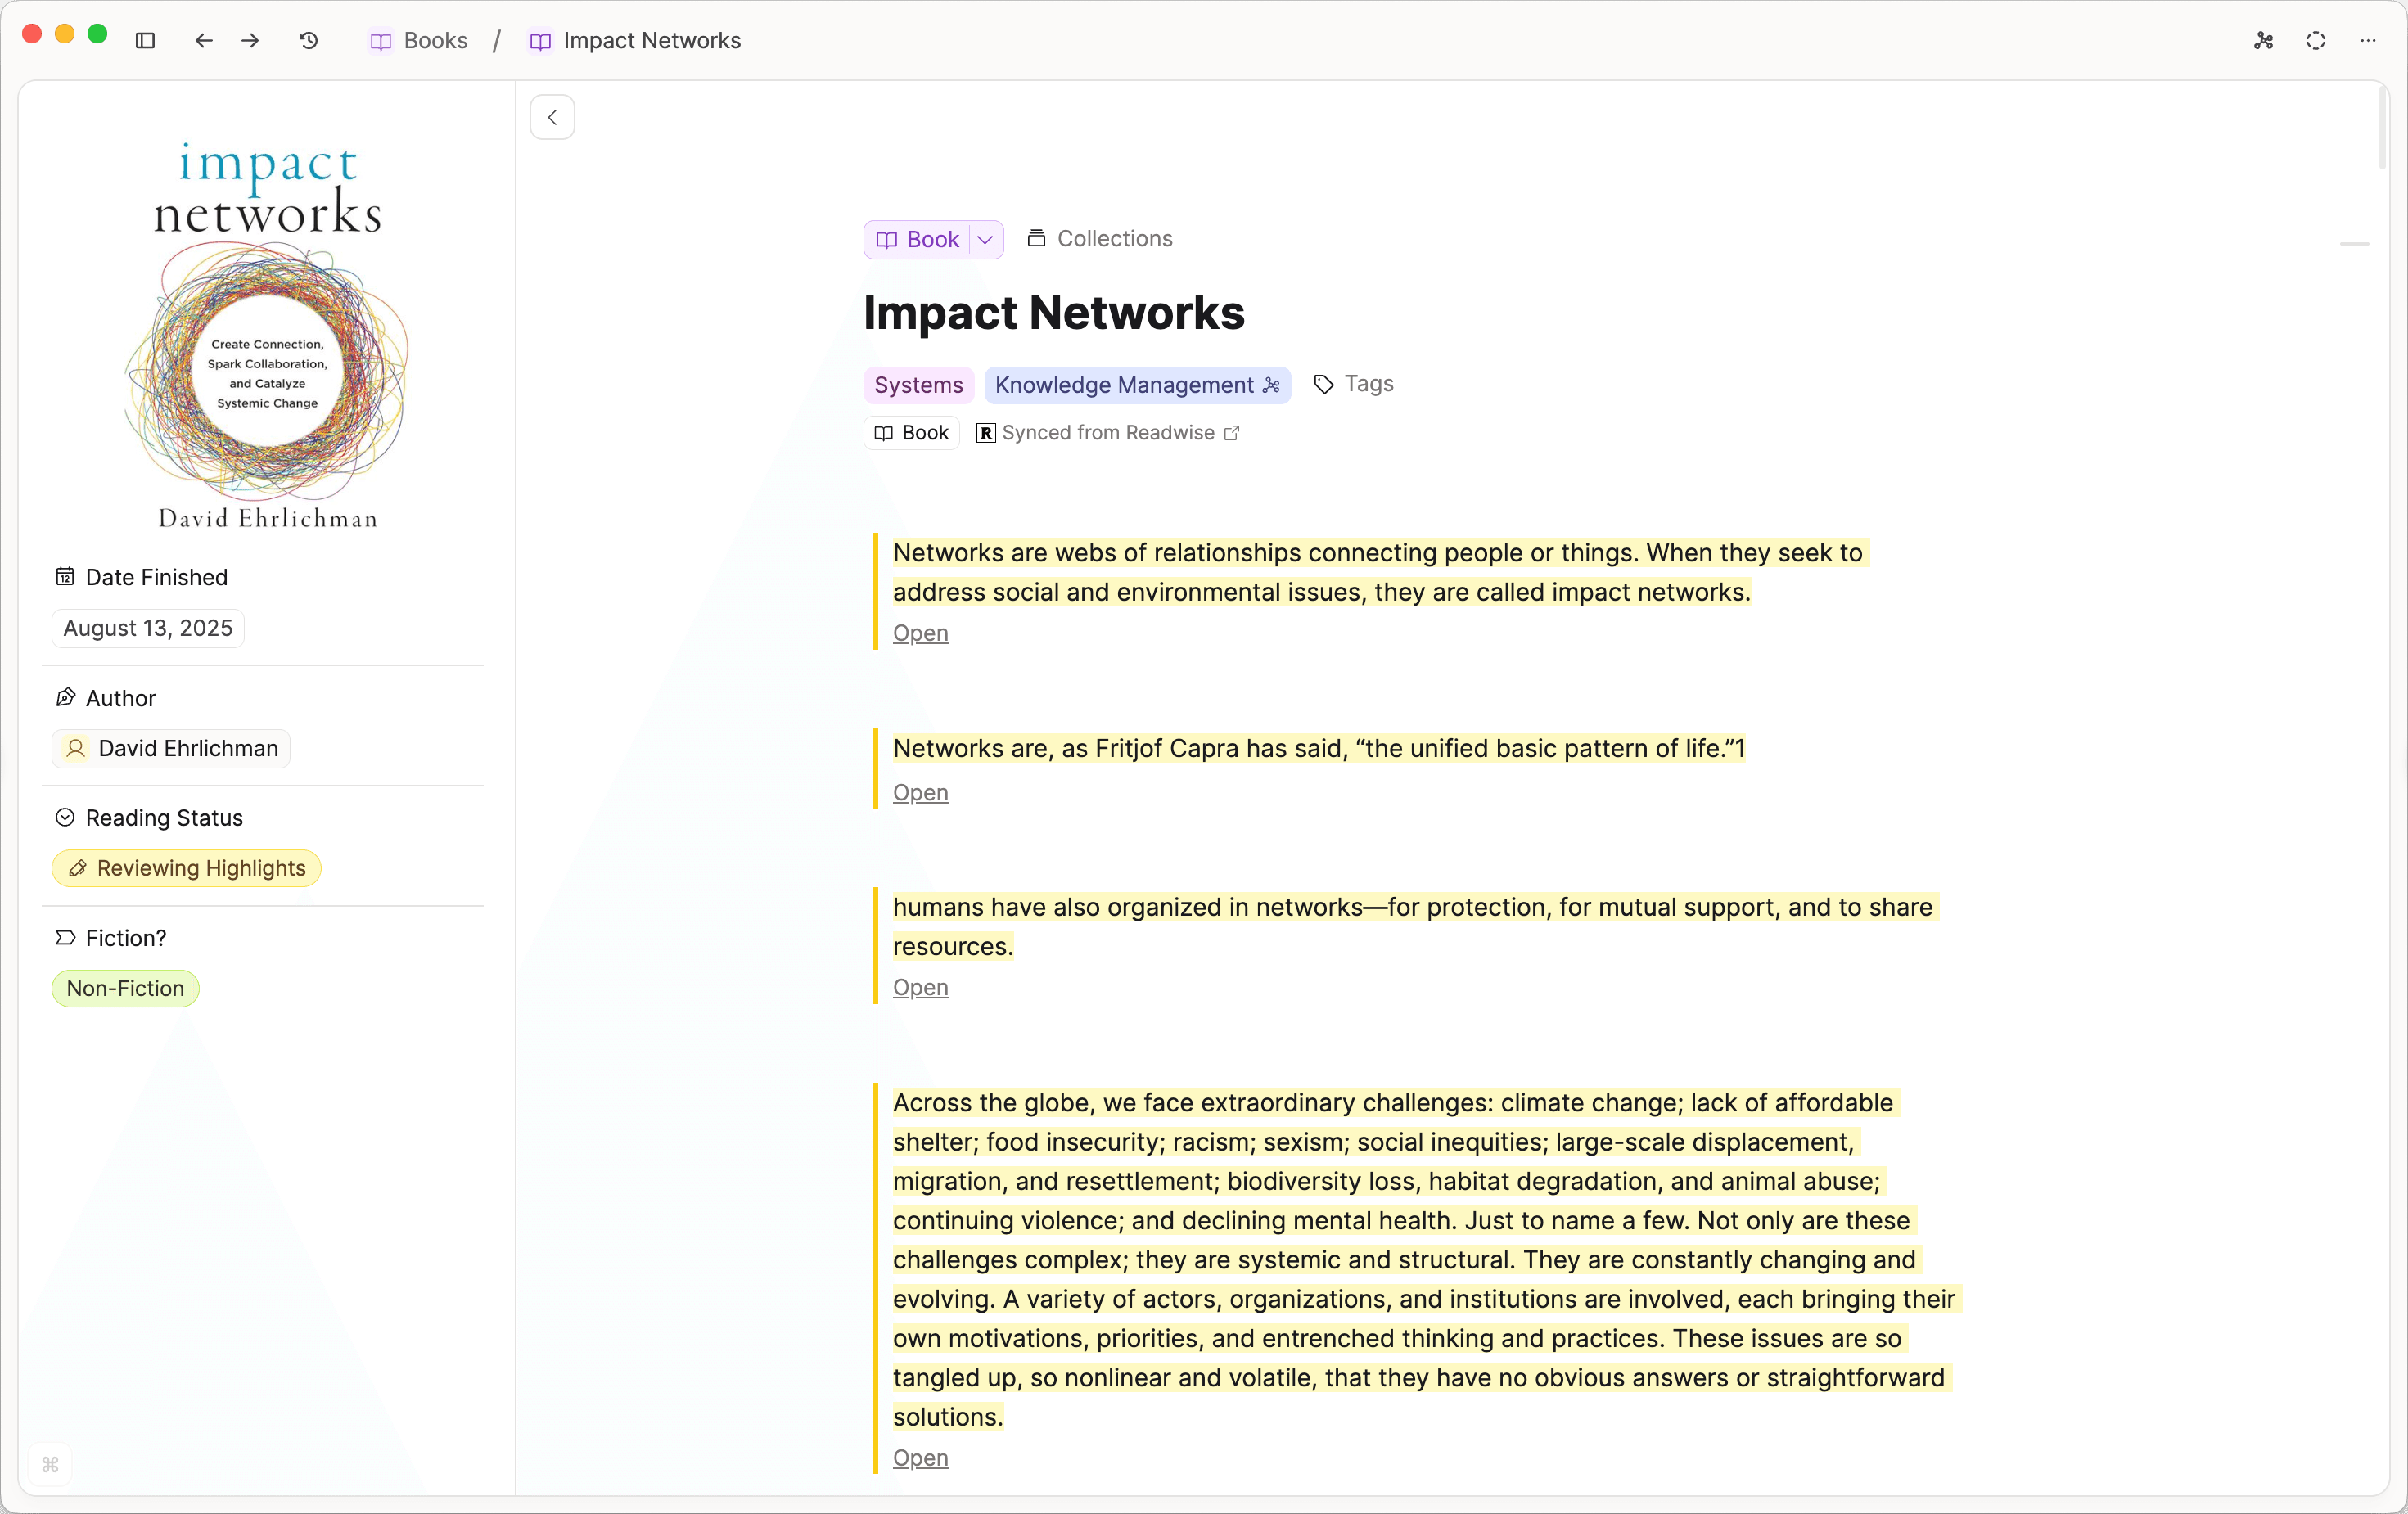Image resolution: width=2408 pixels, height=1514 pixels.
Task: Click the dashed-circle focus icon
Action: [2316, 41]
